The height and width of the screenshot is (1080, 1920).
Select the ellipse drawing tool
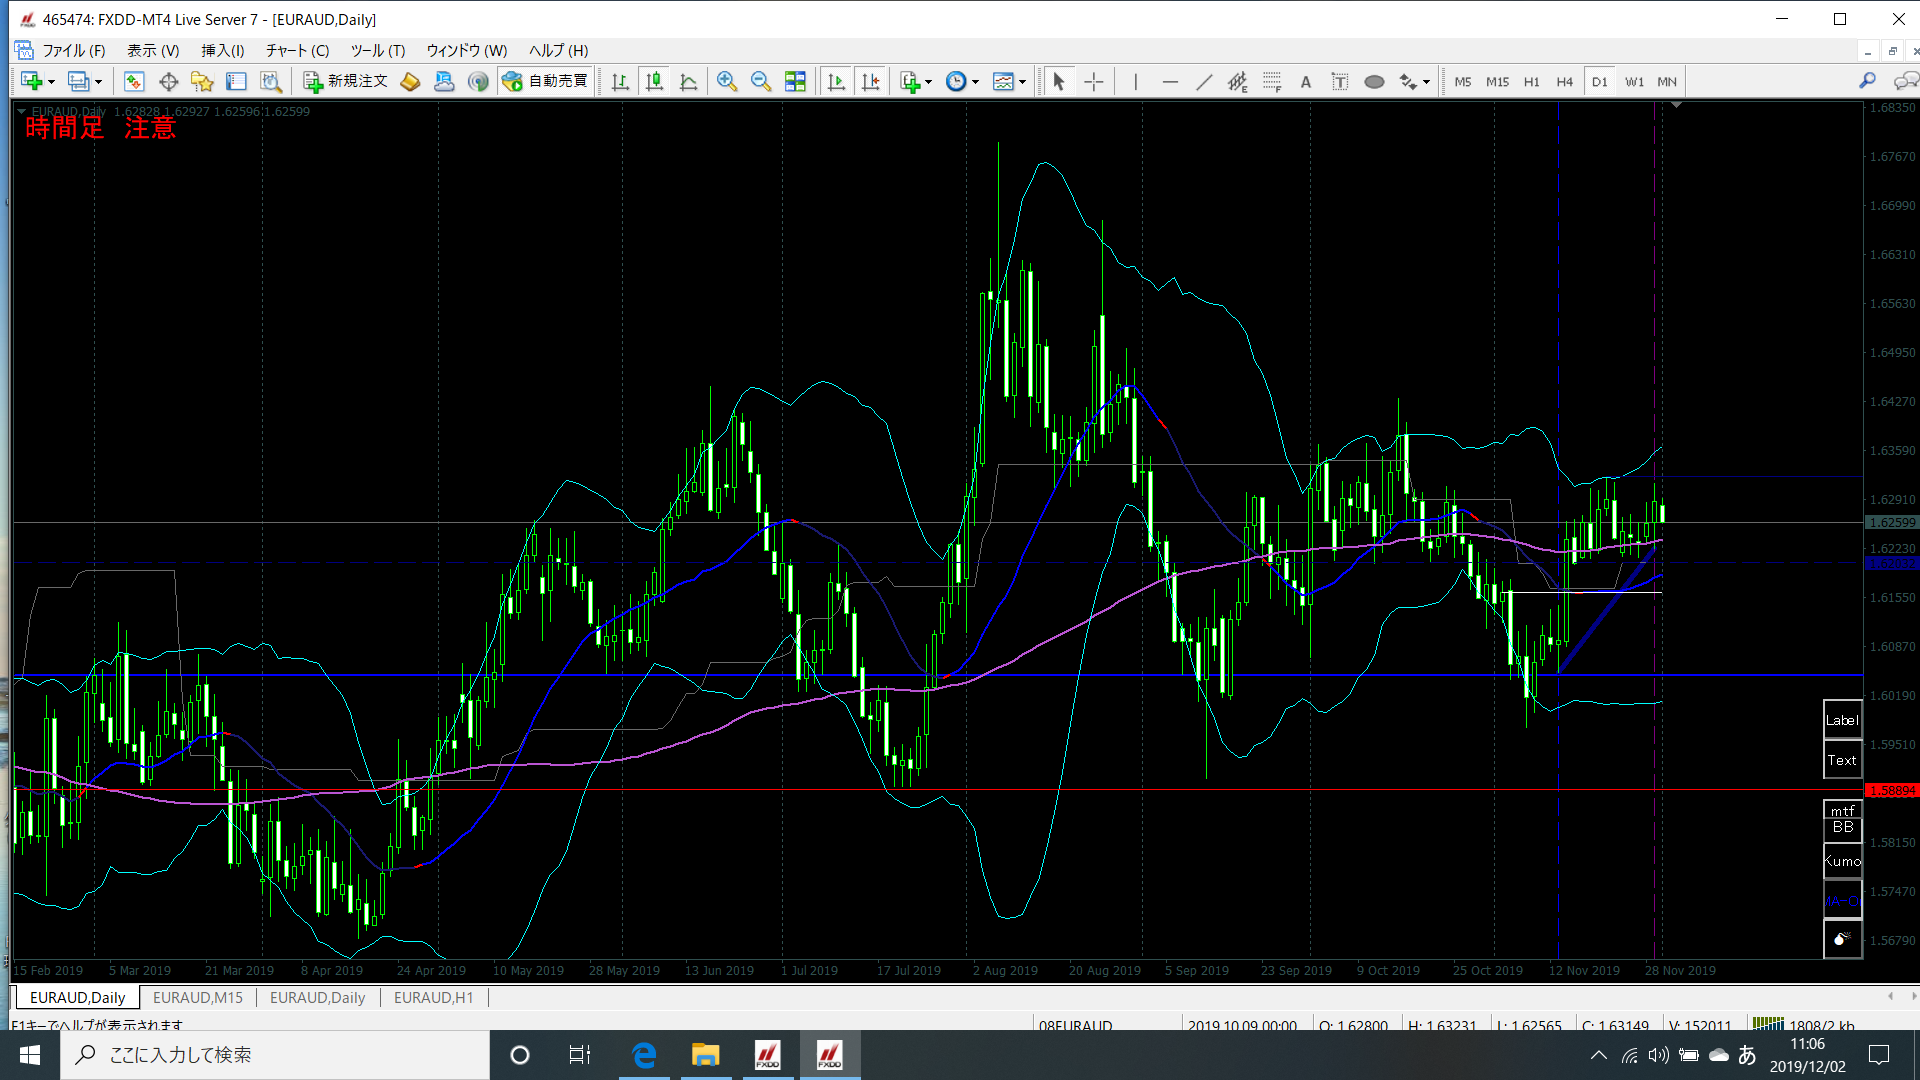coord(1374,82)
